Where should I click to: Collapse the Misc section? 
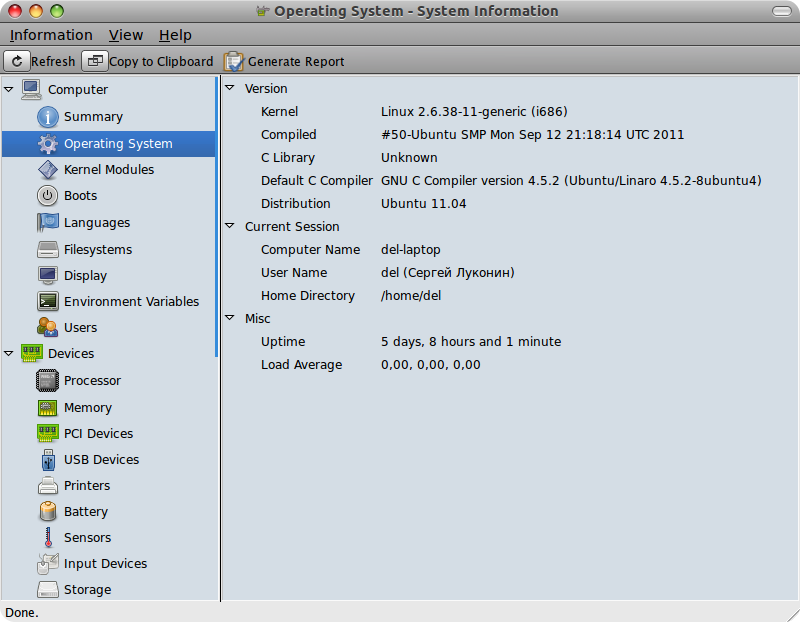[x=230, y=318]
